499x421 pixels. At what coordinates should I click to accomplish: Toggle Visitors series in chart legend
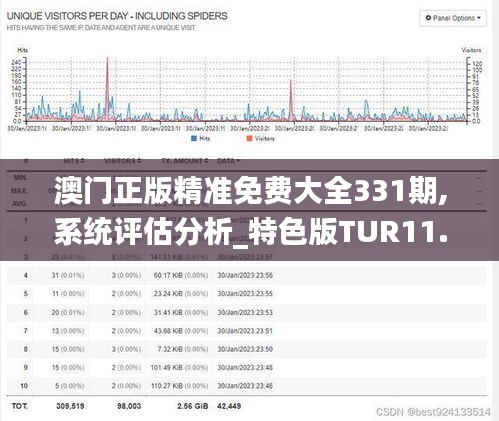[x=261, y=138]
